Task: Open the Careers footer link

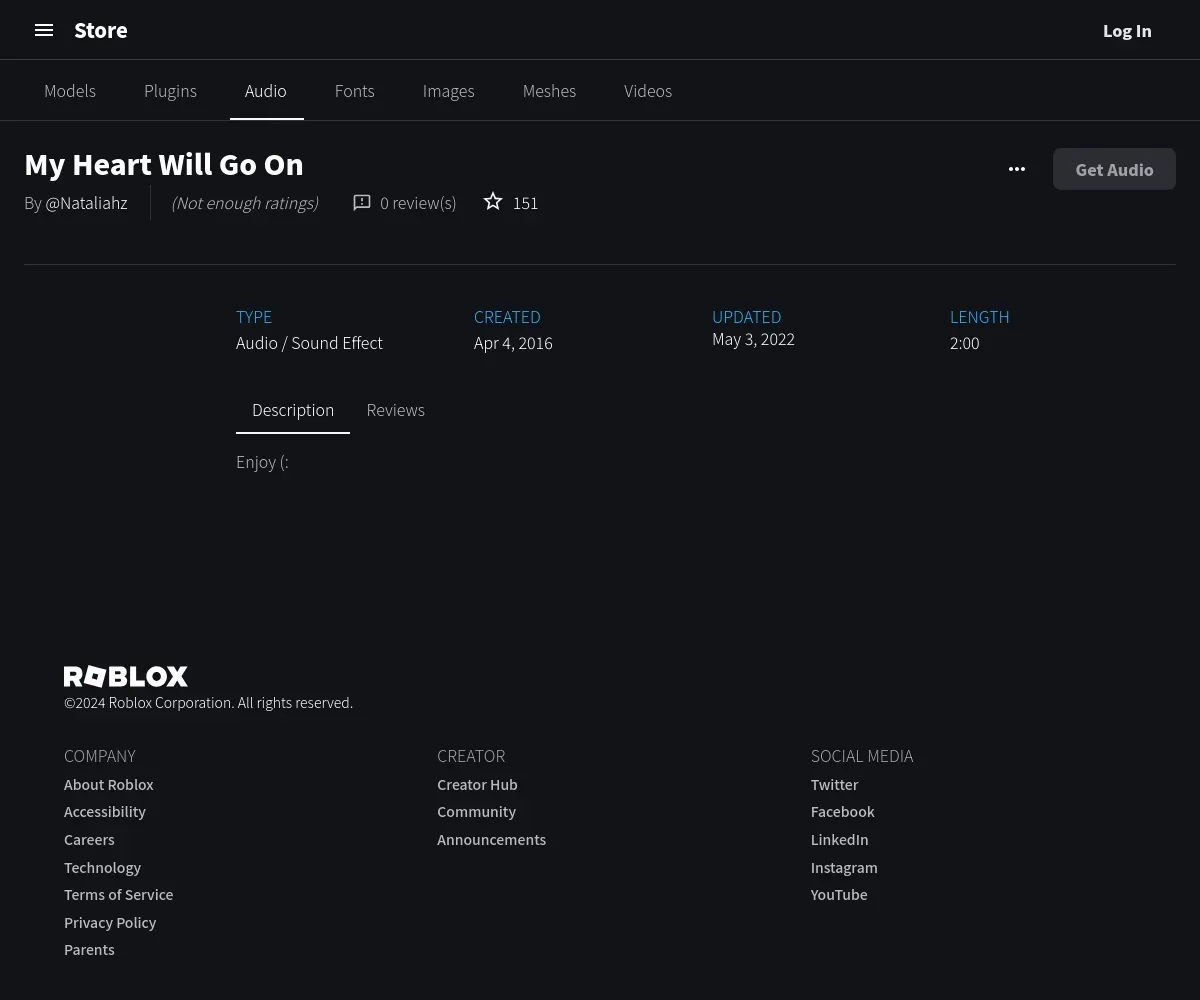Action: 89,840
